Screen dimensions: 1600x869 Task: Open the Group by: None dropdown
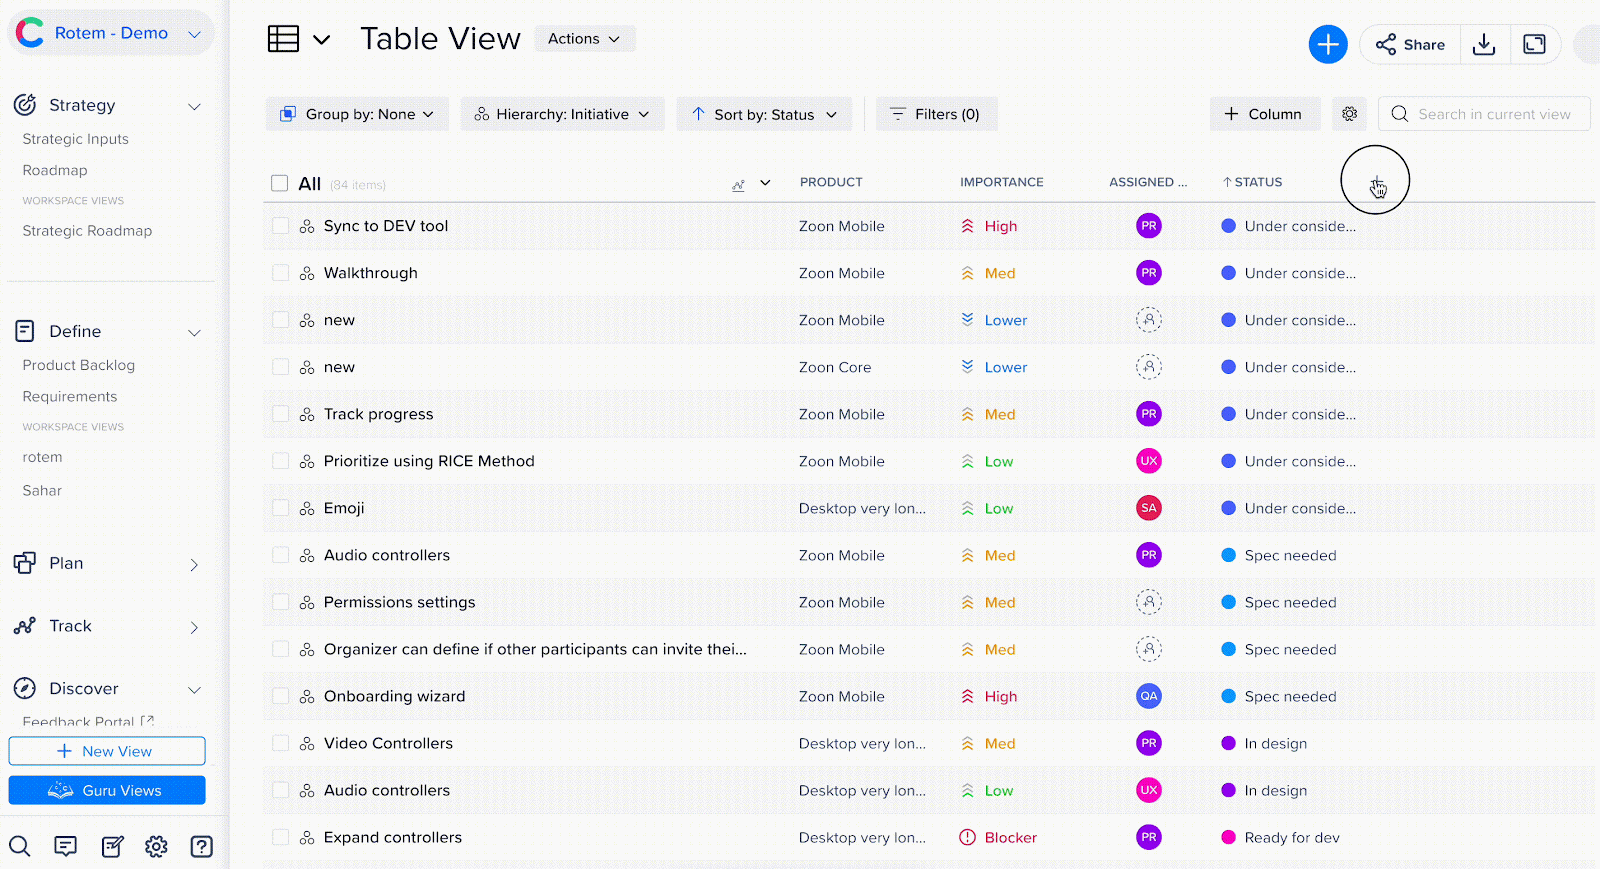pos(357,114)
